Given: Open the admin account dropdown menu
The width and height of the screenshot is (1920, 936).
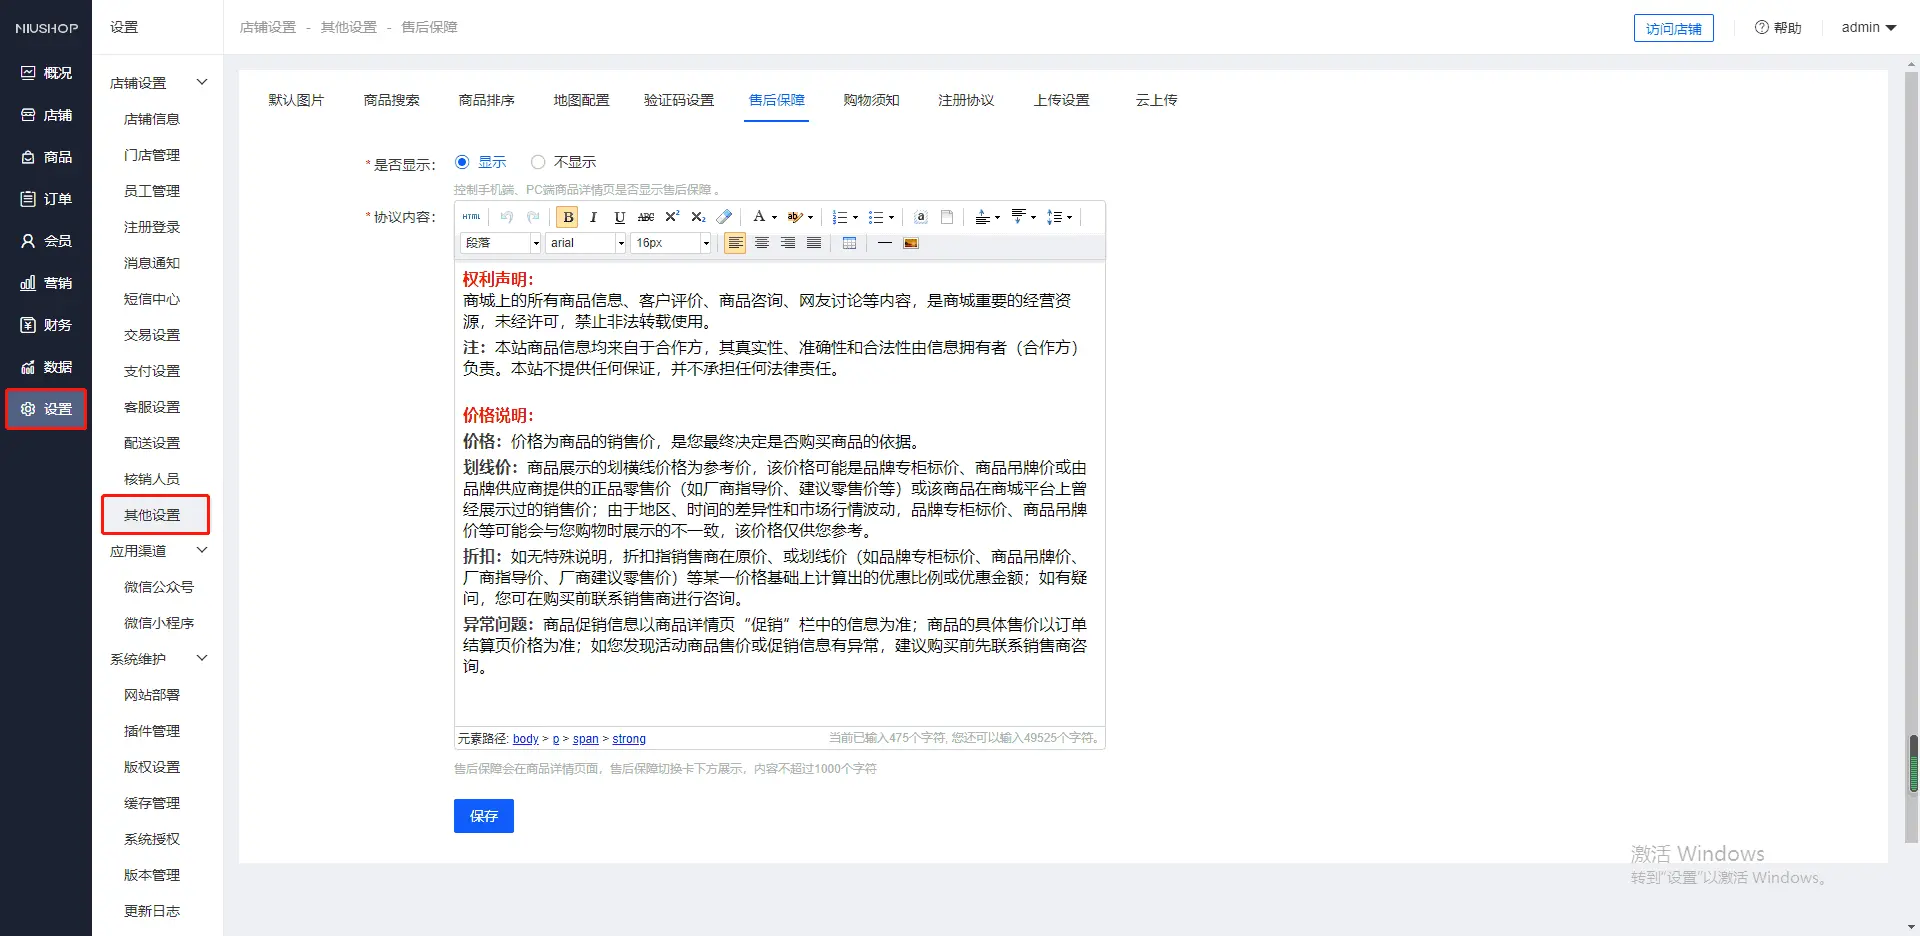Looking at the screenshot, I should point(1868,28).
